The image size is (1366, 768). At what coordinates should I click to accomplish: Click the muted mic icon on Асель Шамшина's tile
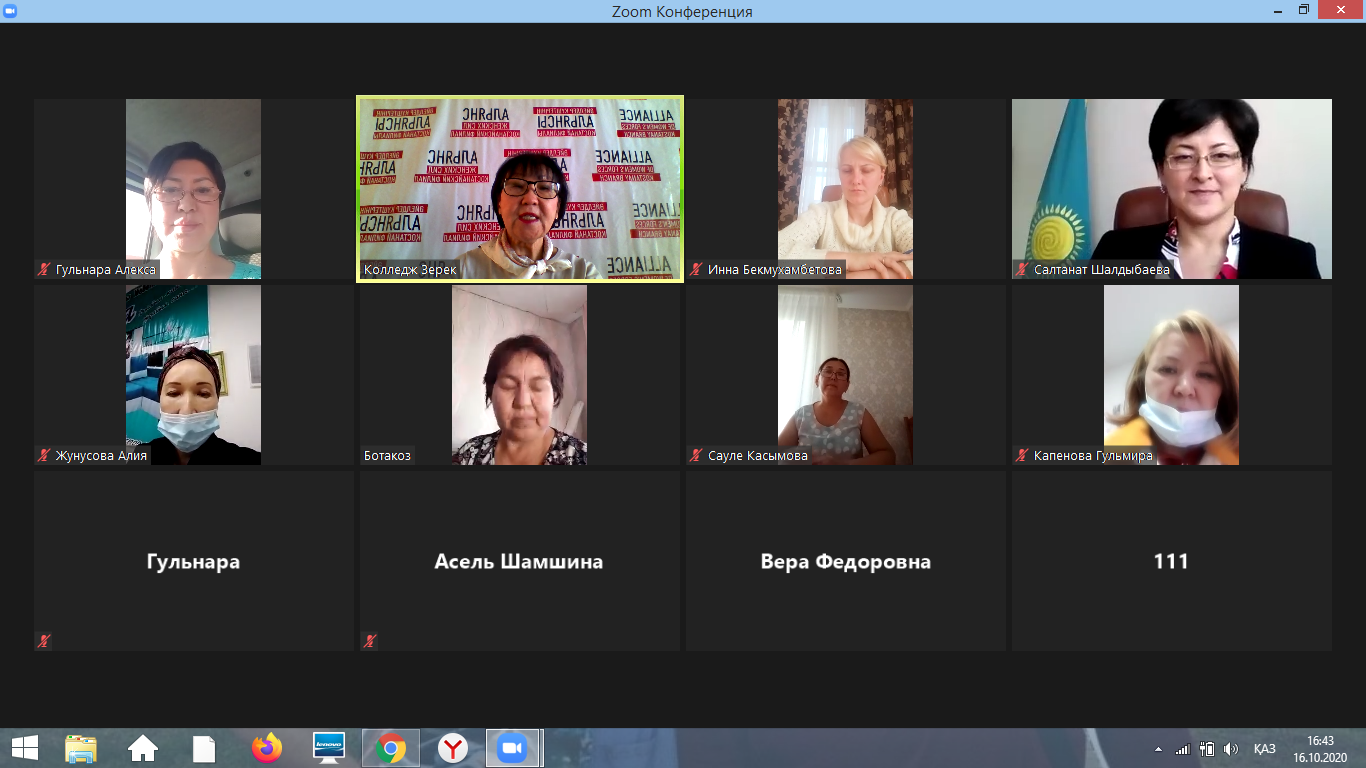pos(370,641)
